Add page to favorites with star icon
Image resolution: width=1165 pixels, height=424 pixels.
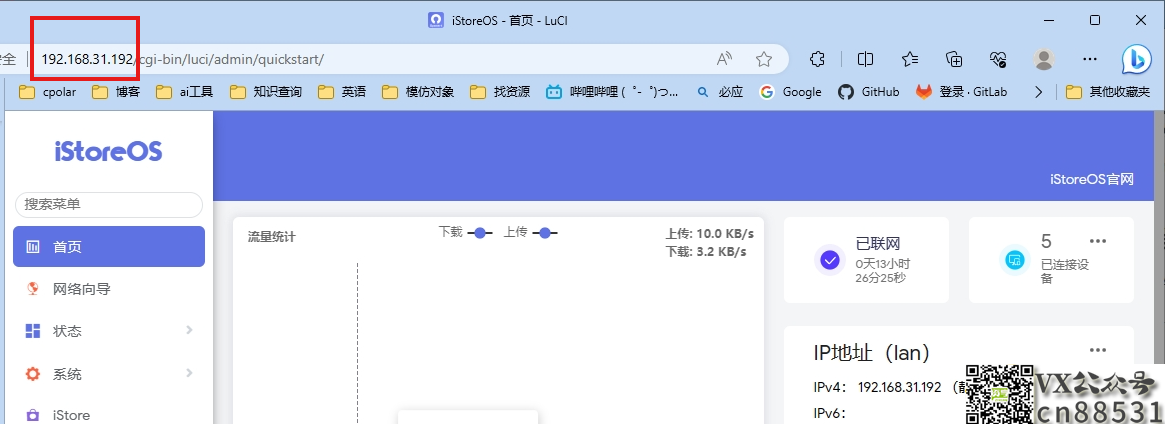point(763,59)
